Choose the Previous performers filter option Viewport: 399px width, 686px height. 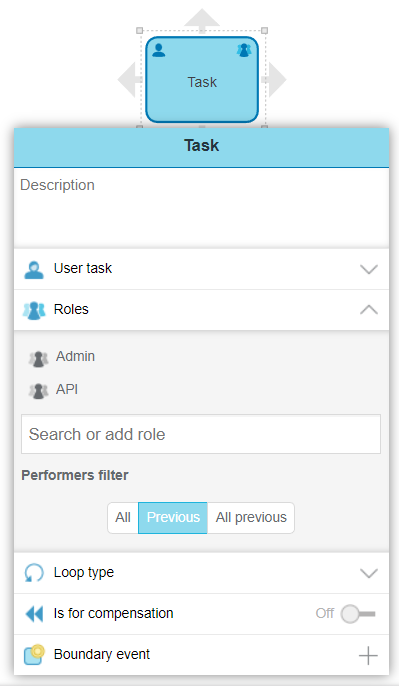(x=173, y=518)
